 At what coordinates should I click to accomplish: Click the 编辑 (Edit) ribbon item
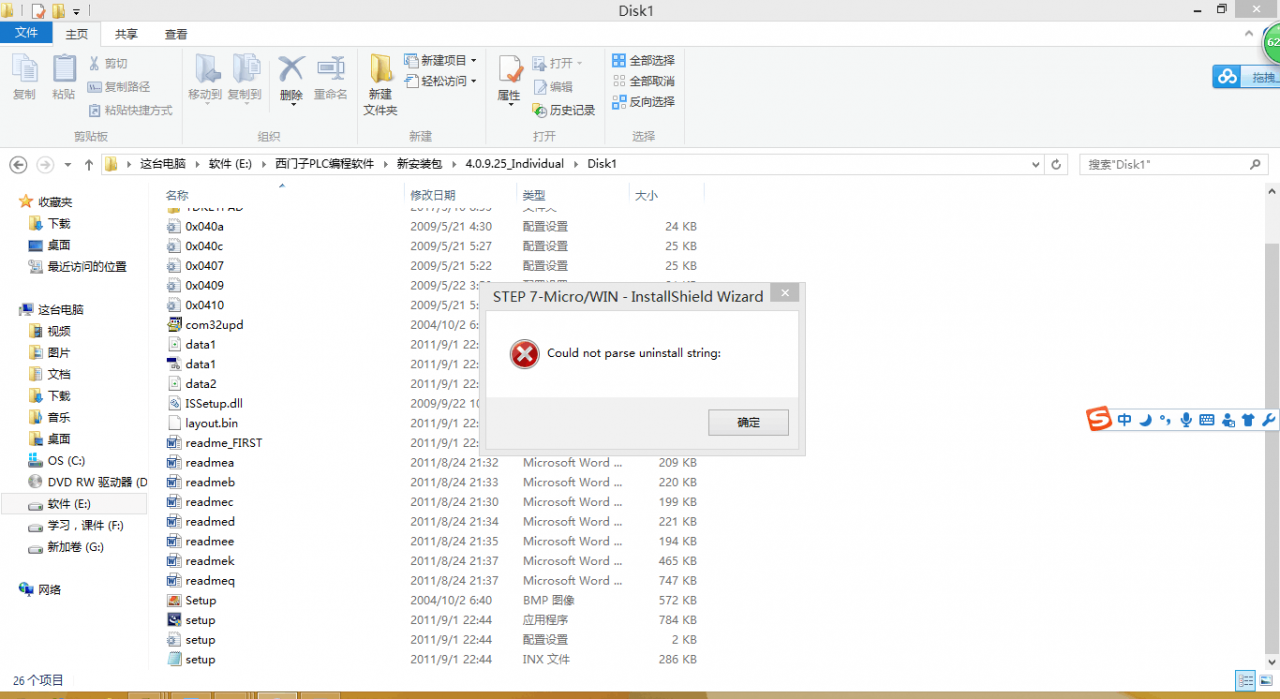pos(553,87)
